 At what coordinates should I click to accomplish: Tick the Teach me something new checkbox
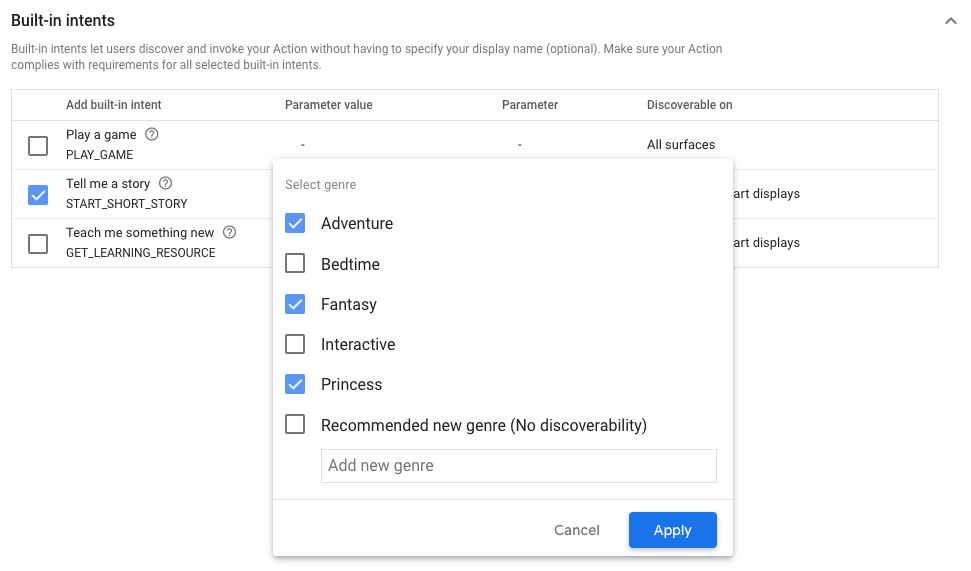point(38,244)
